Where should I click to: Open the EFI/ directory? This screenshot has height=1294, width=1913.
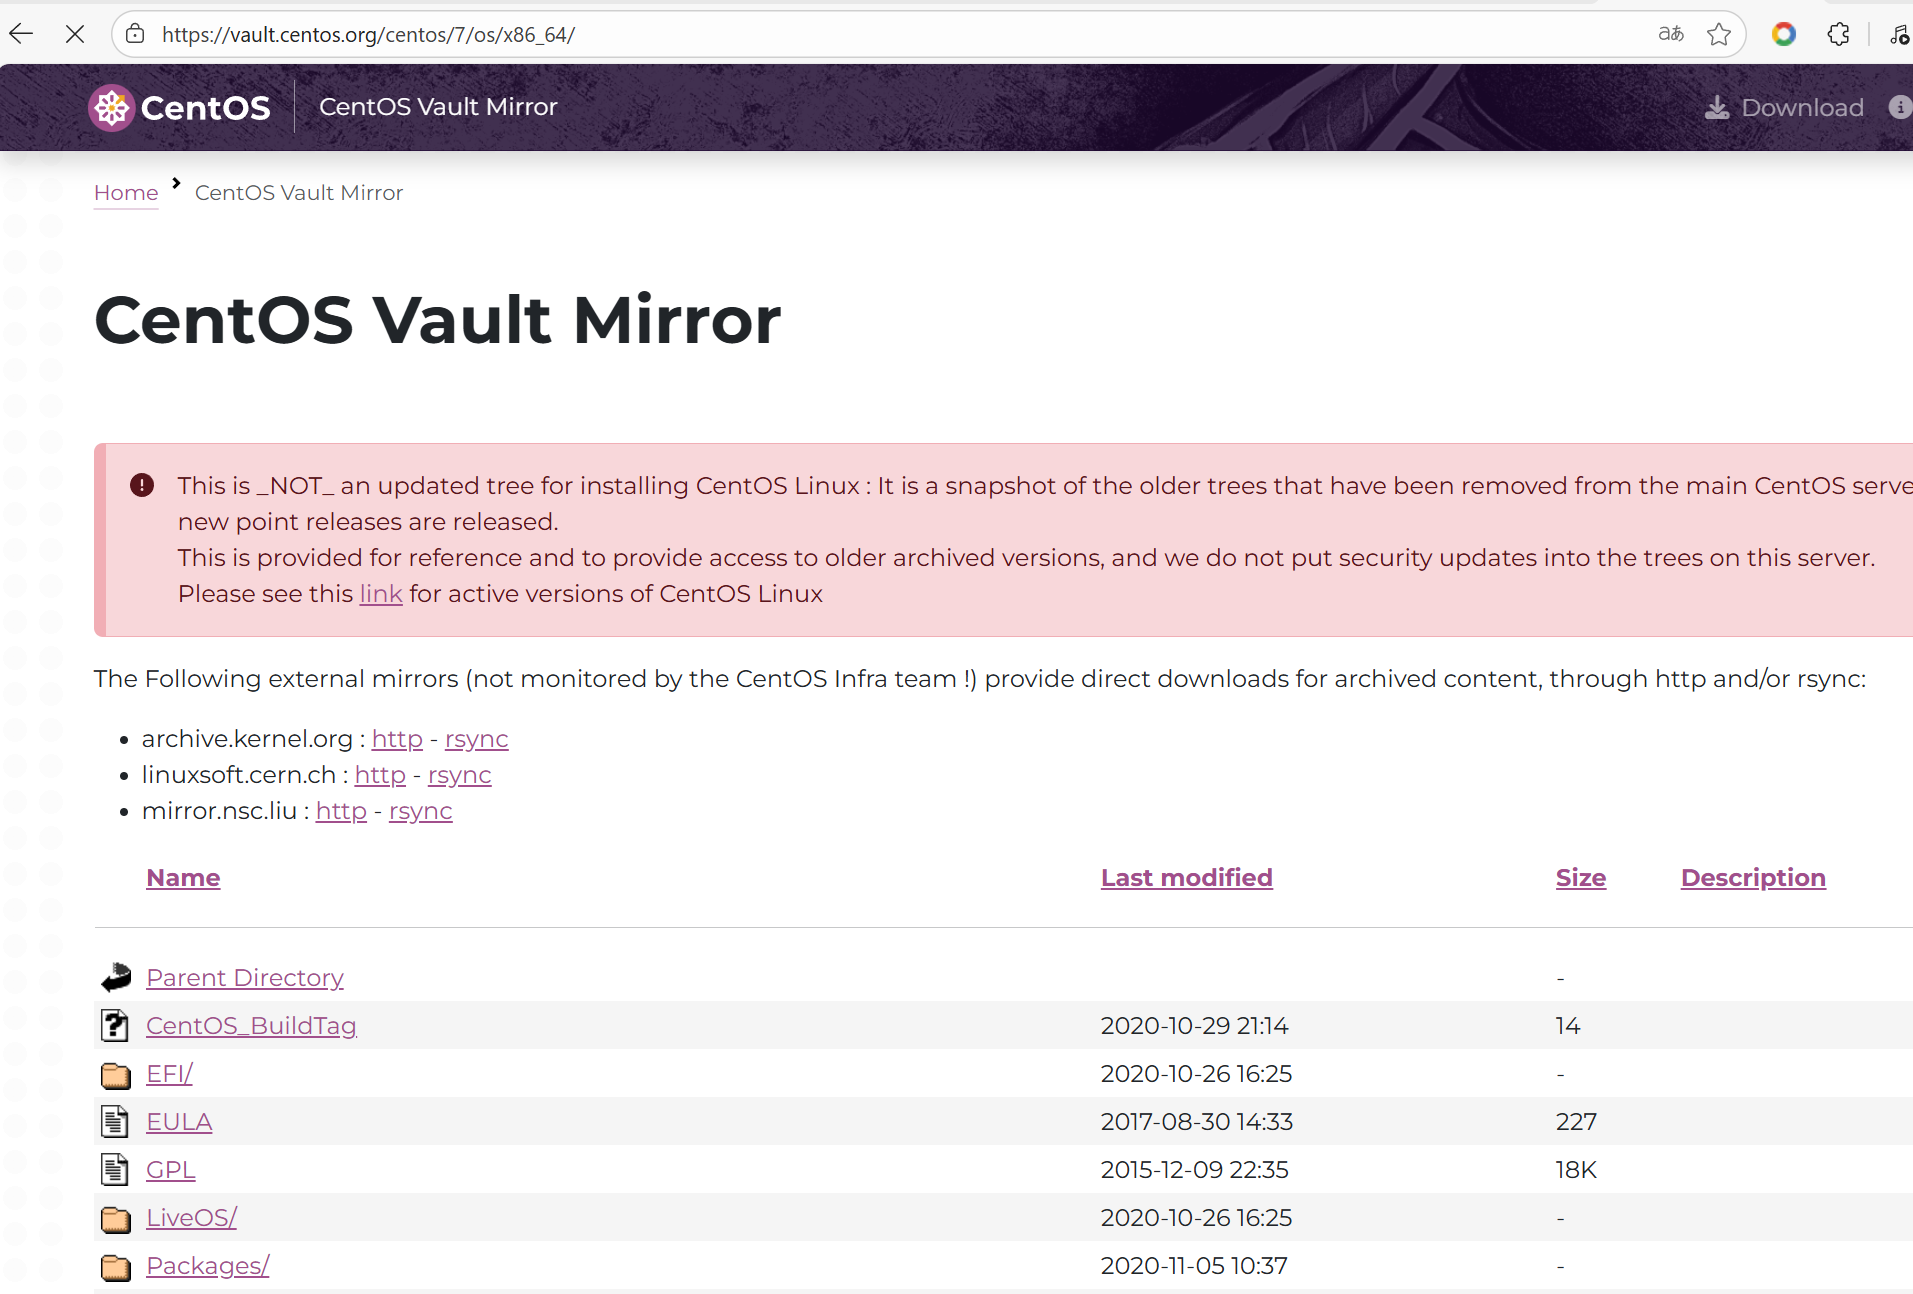(x=169, y=1073)
